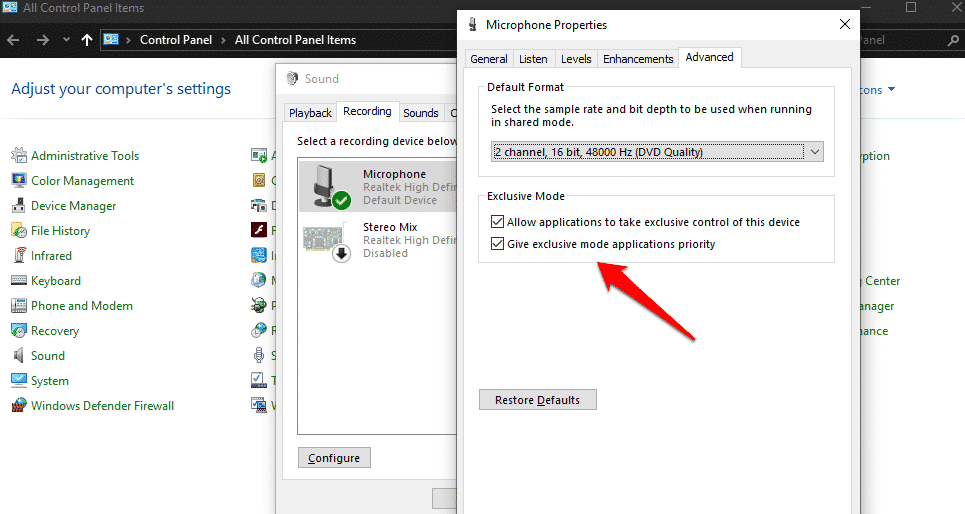965x514 pixels.
Task: Click Control Panel breadcrumb in address bar
Action: pos(176,40)
